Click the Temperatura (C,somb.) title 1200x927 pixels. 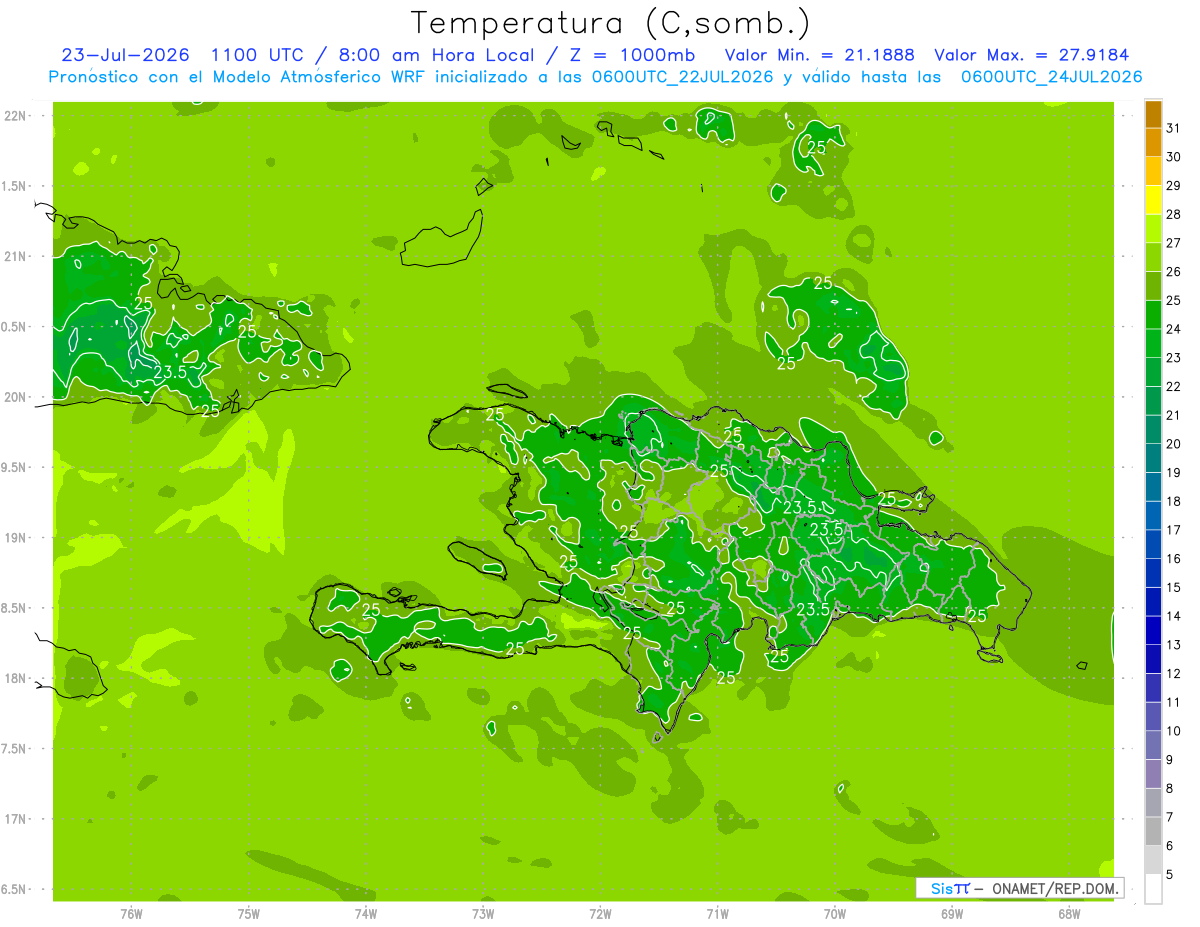[x=611, y=23]
